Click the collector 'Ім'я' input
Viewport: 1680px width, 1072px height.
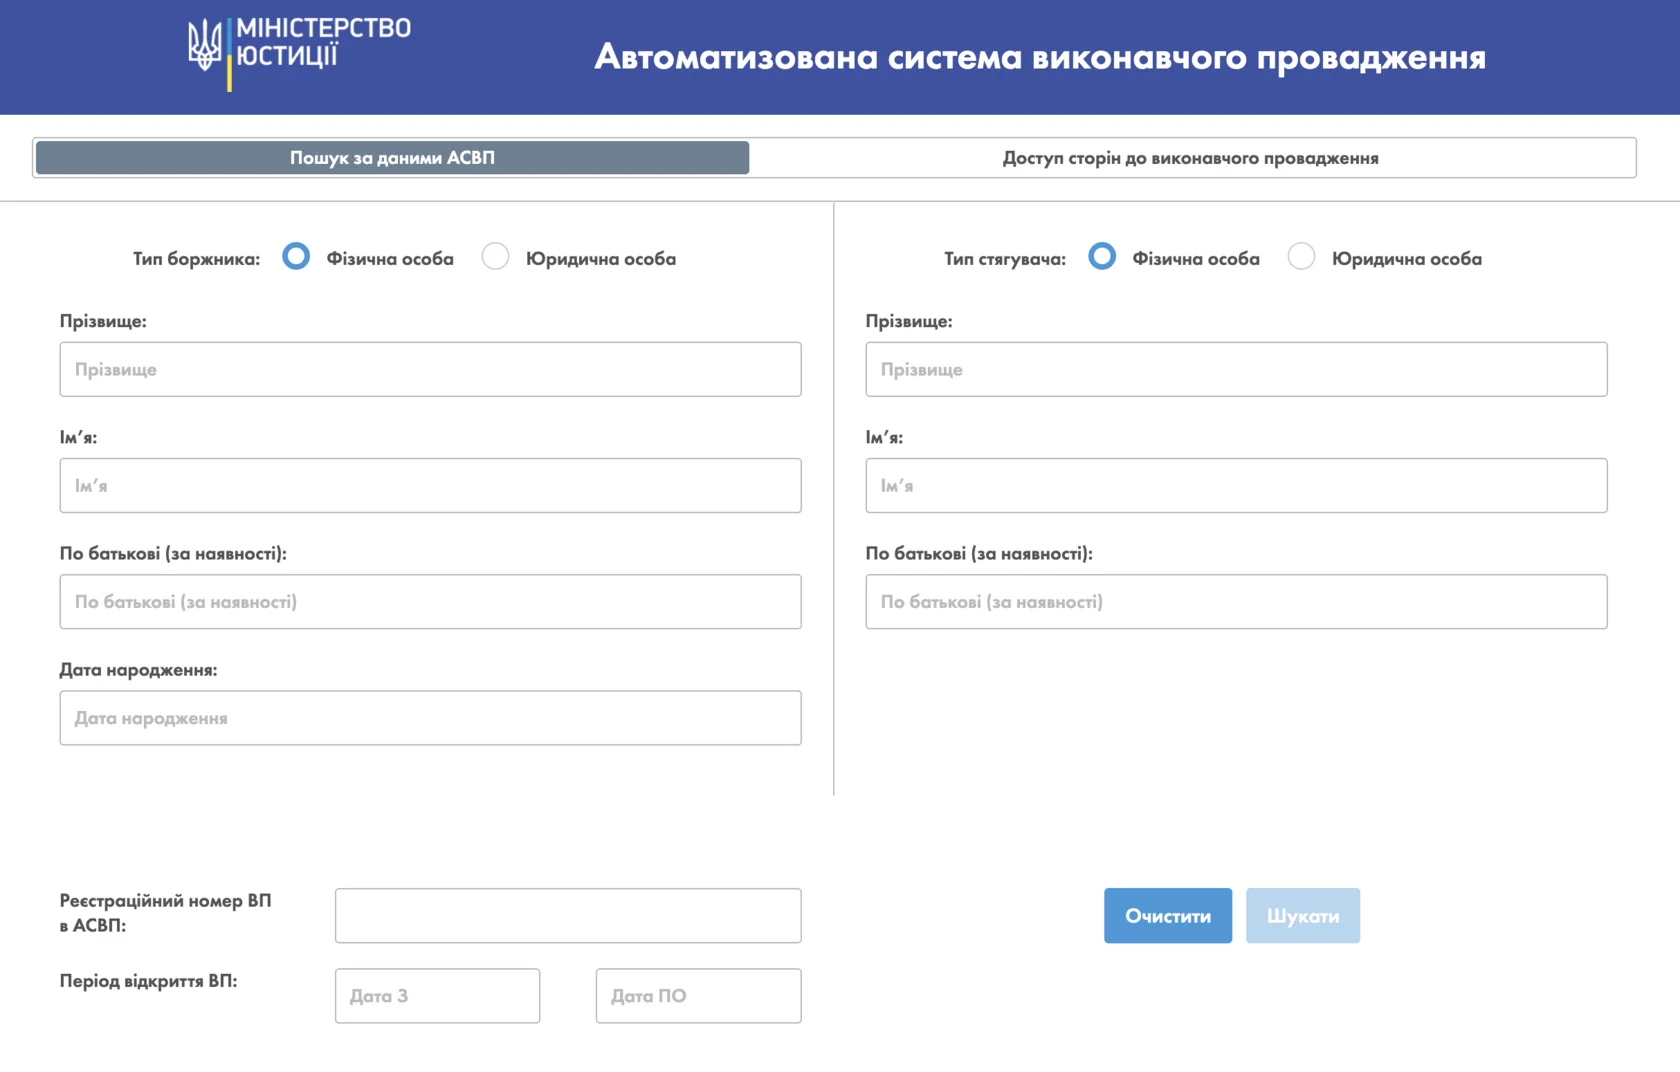click(x=1236, y=485)
